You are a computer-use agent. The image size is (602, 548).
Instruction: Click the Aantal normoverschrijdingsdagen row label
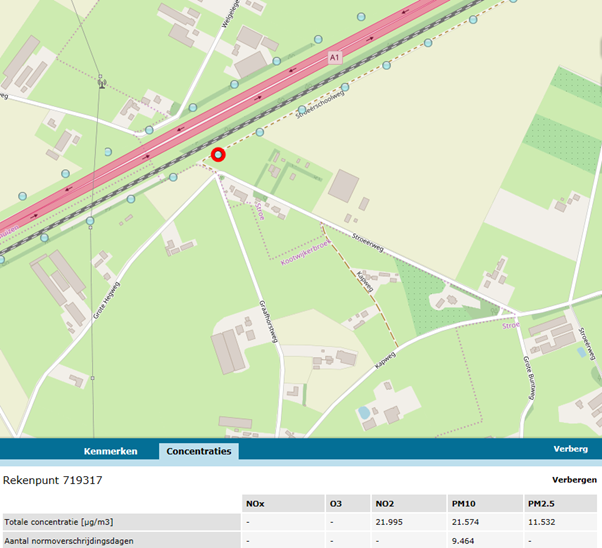point(77,540)
